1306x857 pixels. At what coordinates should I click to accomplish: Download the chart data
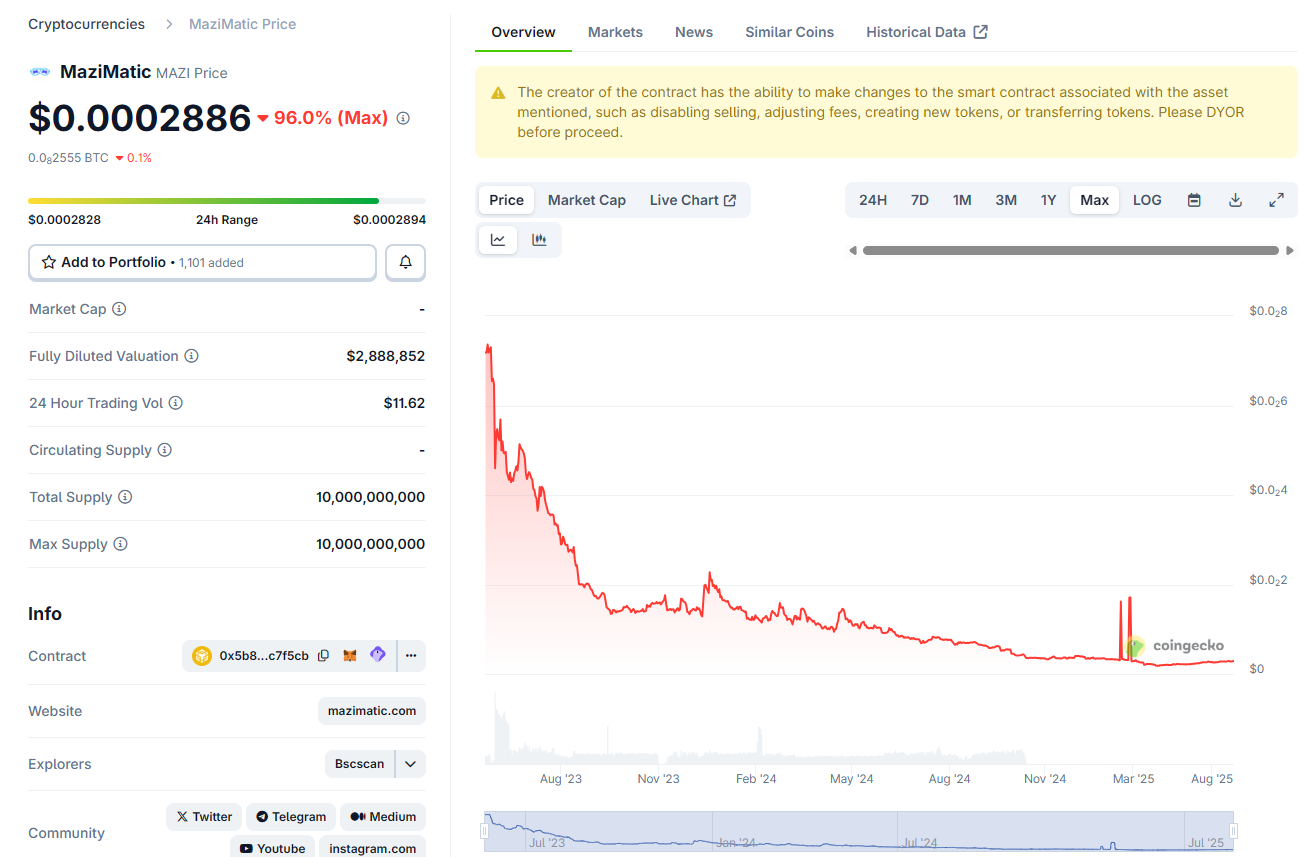point(1235,200)
